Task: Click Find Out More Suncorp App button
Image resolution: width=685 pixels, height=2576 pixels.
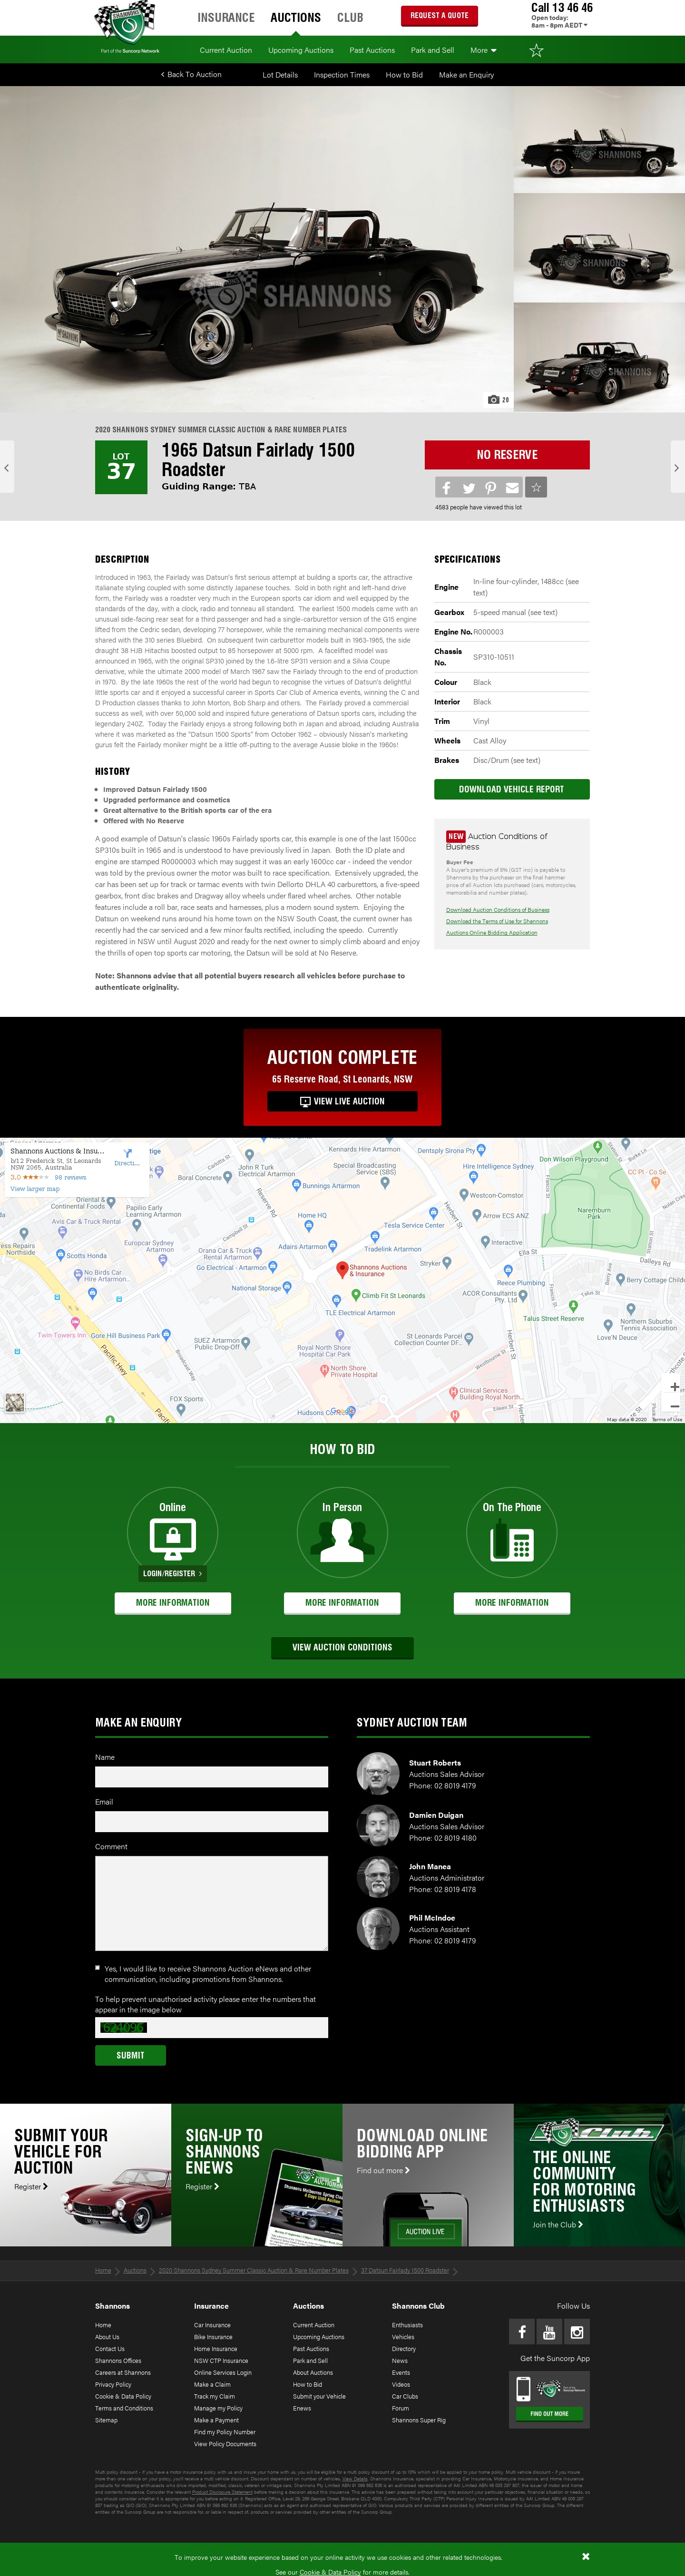Action: click(549, 2414)
